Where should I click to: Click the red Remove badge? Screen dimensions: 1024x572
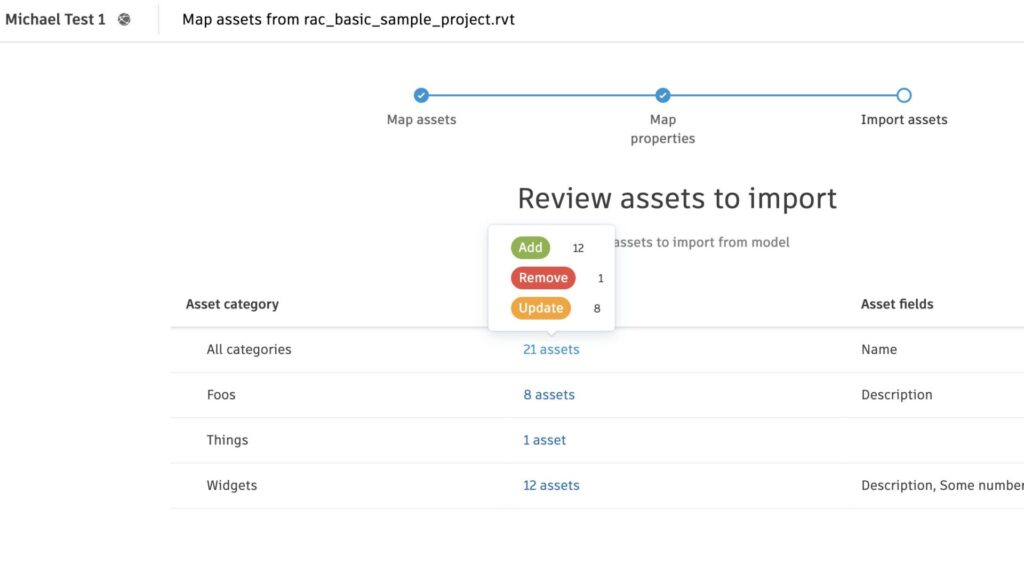click(543, 278)
